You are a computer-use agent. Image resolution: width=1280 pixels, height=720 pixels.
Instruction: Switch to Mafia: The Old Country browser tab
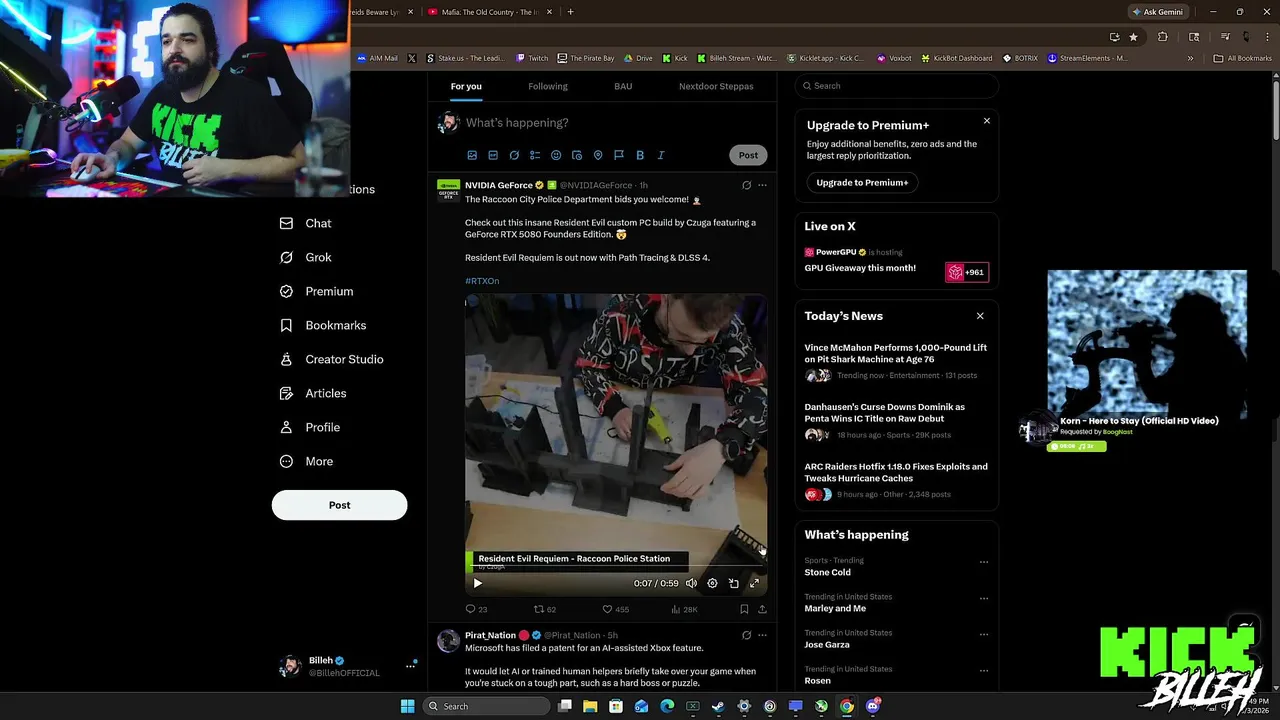point(488,12)
